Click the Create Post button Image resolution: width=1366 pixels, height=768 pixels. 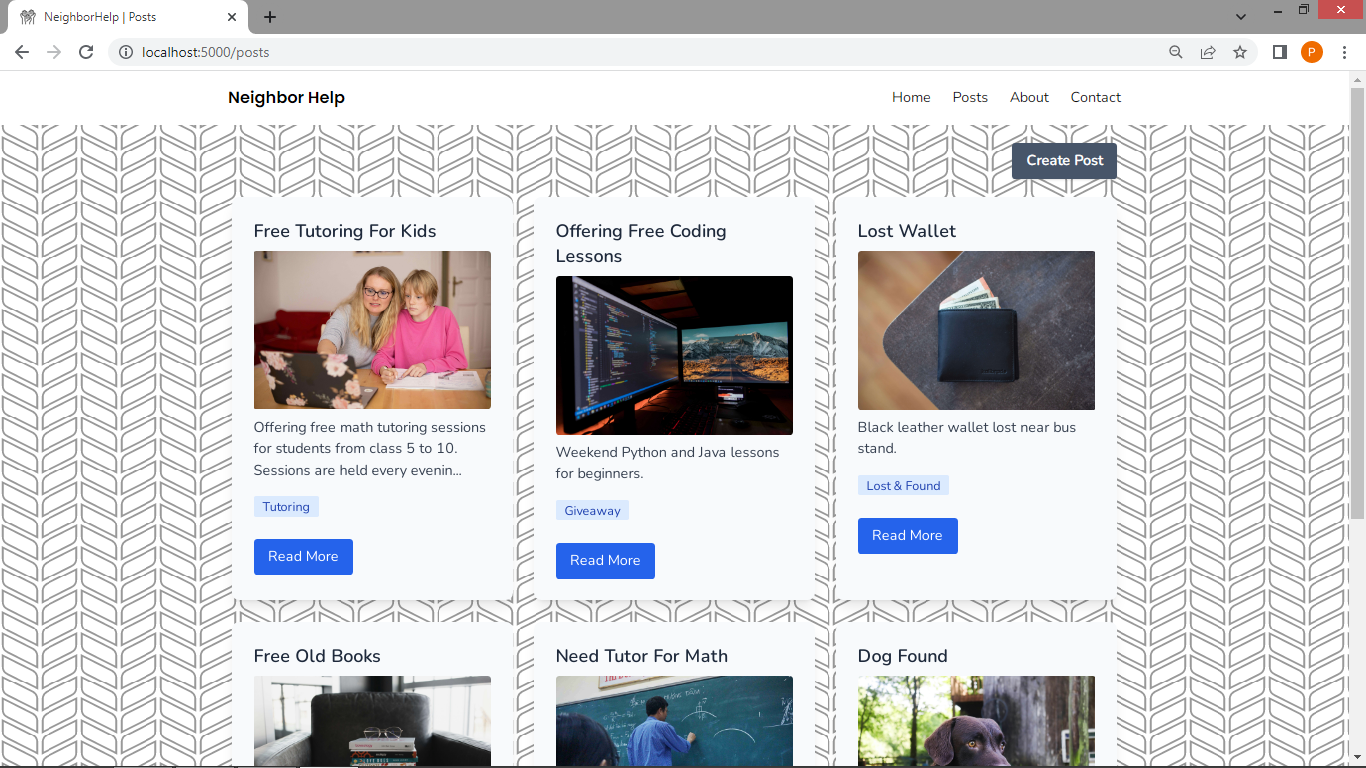pos(1064,160)
